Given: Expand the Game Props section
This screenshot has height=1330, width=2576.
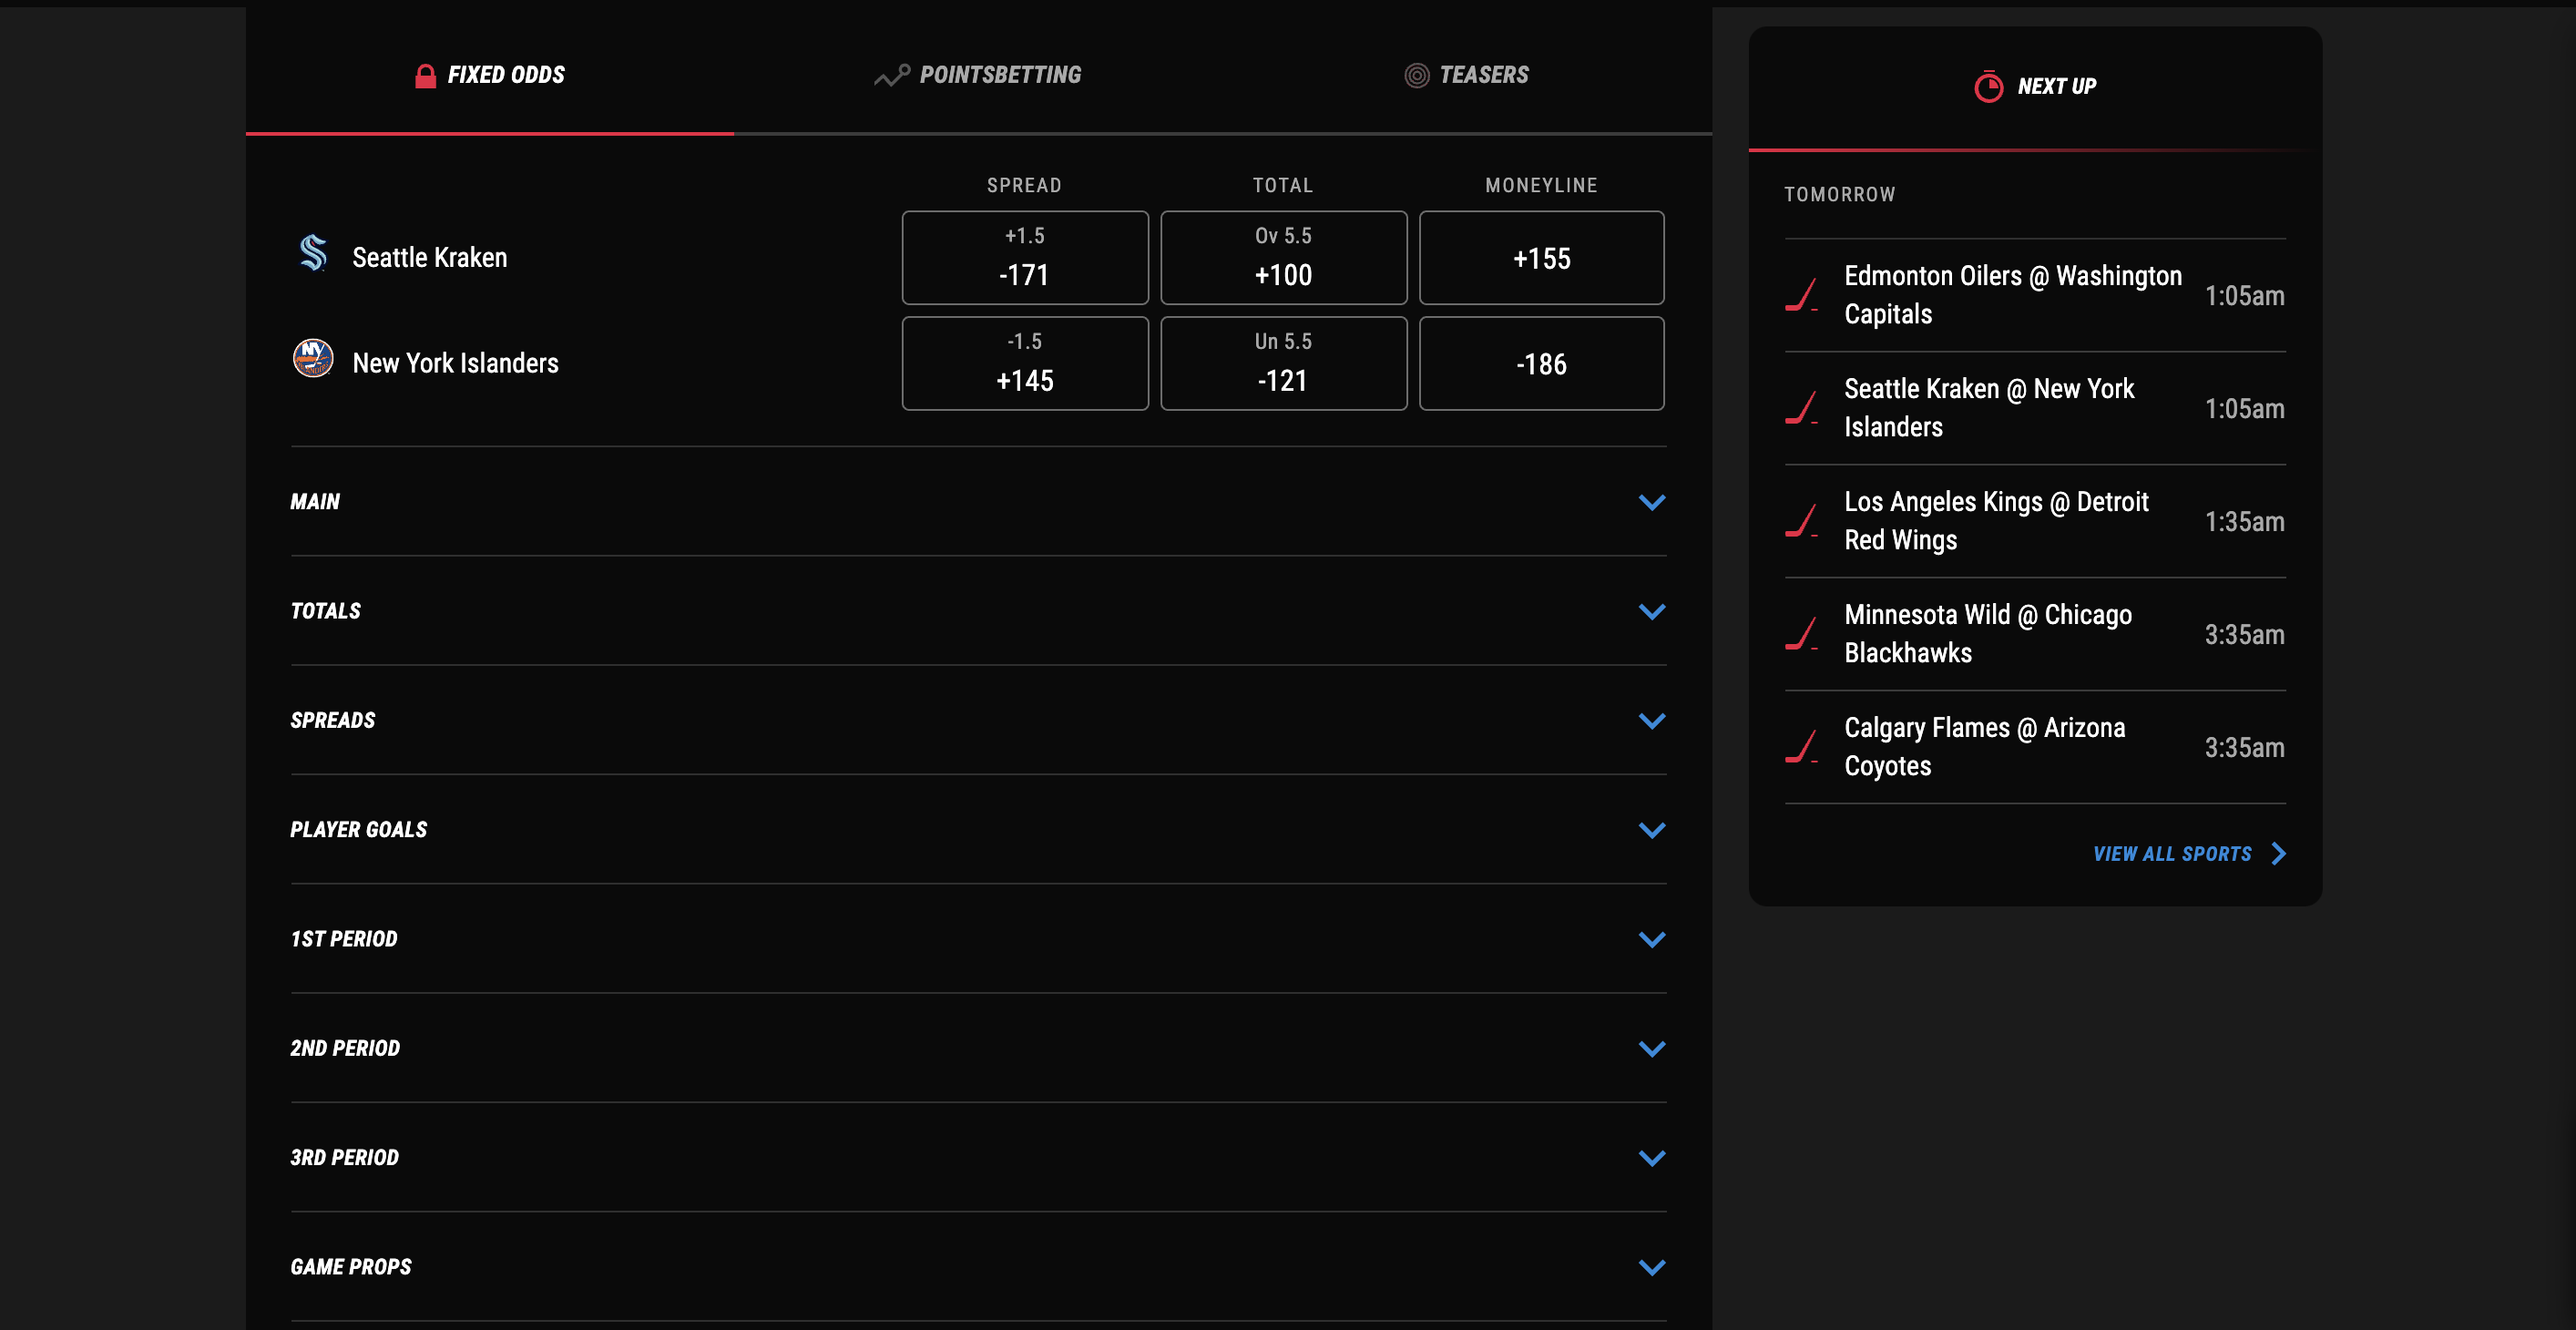Looking at the screenshot, I should click(978, 1267).
